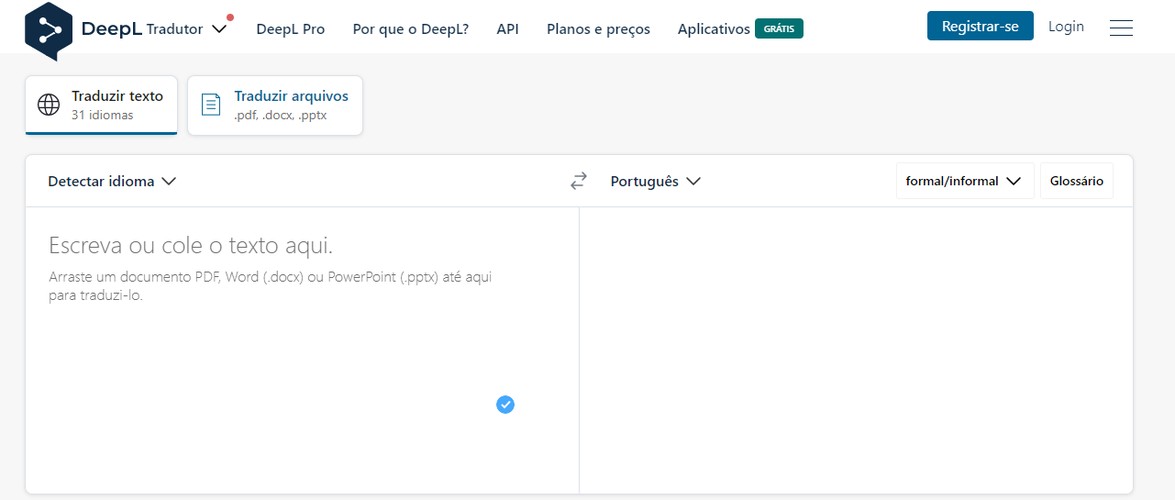Image resolution: width=1175 pixels, height=500 pixels.
Task: Swap languages using the arrows icon
Action: 579,181
